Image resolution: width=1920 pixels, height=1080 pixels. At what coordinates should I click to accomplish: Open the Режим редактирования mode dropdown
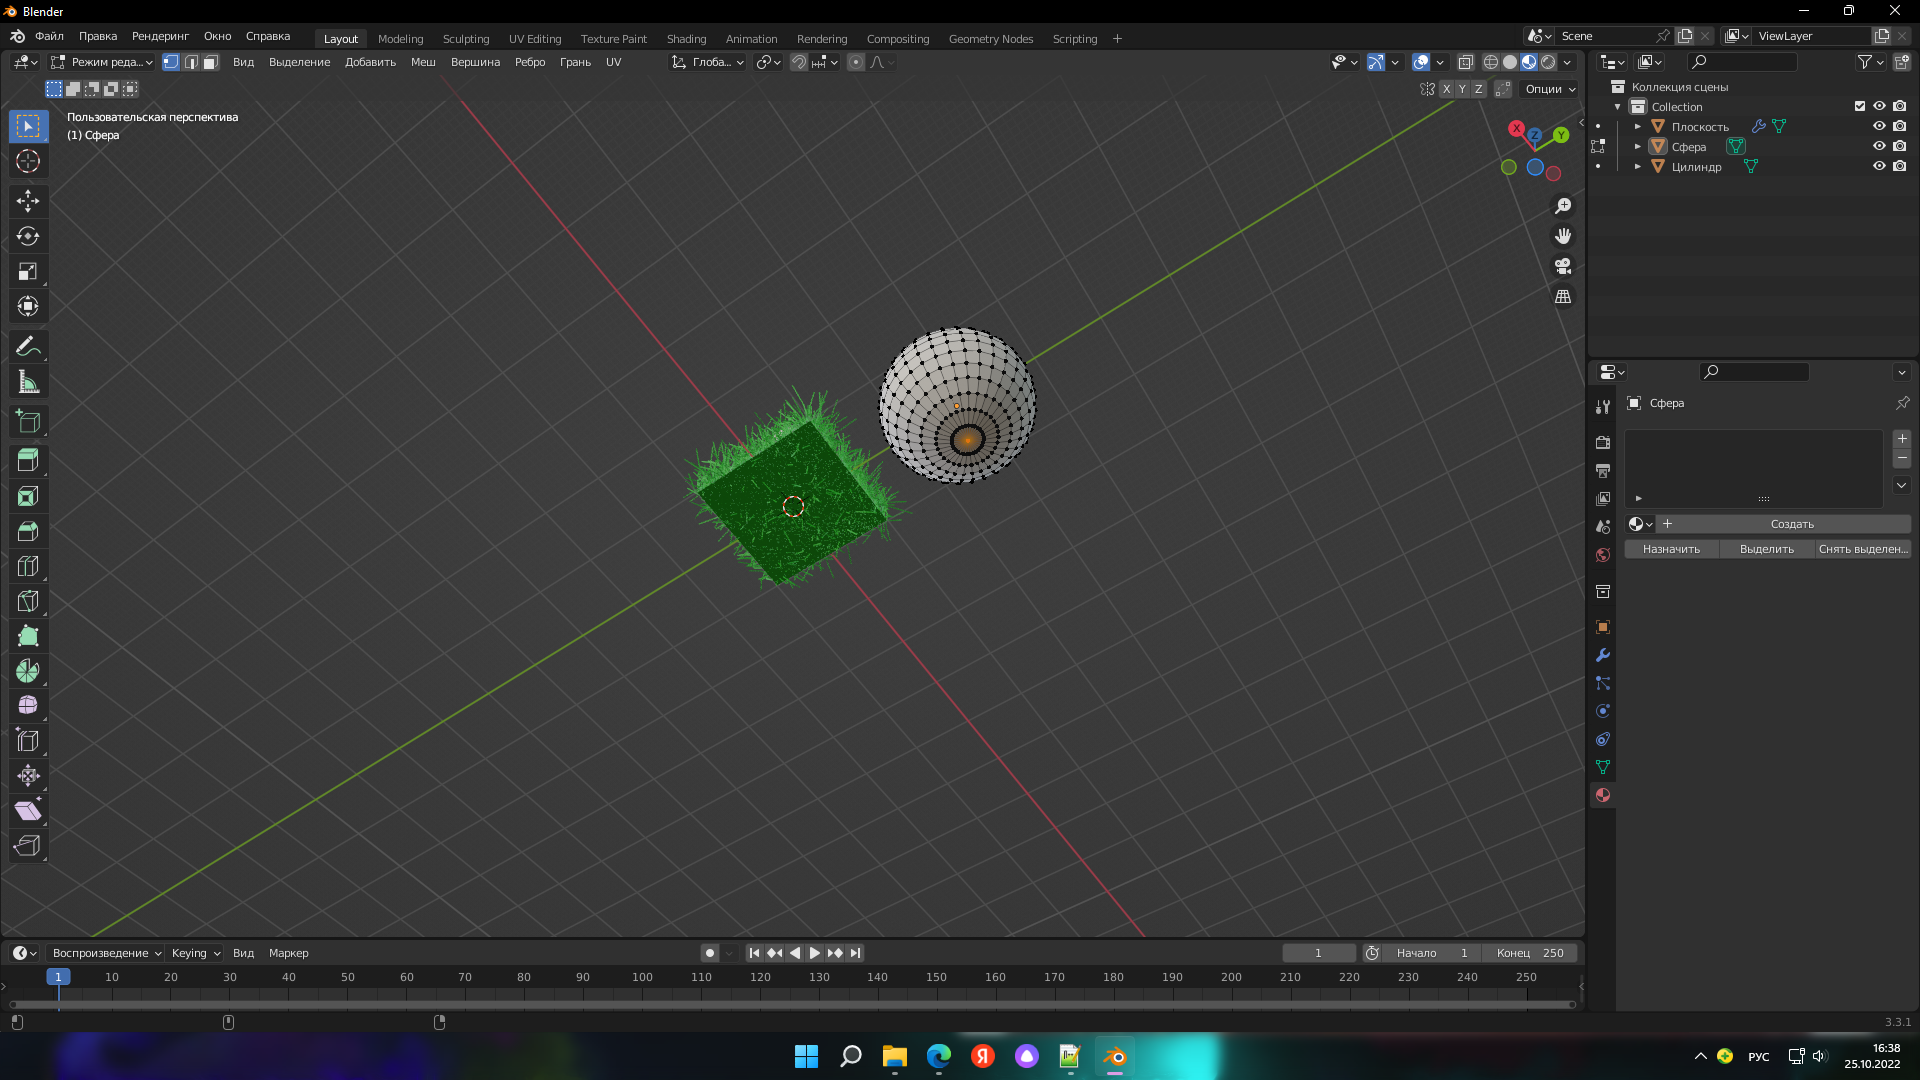(102, 62)
